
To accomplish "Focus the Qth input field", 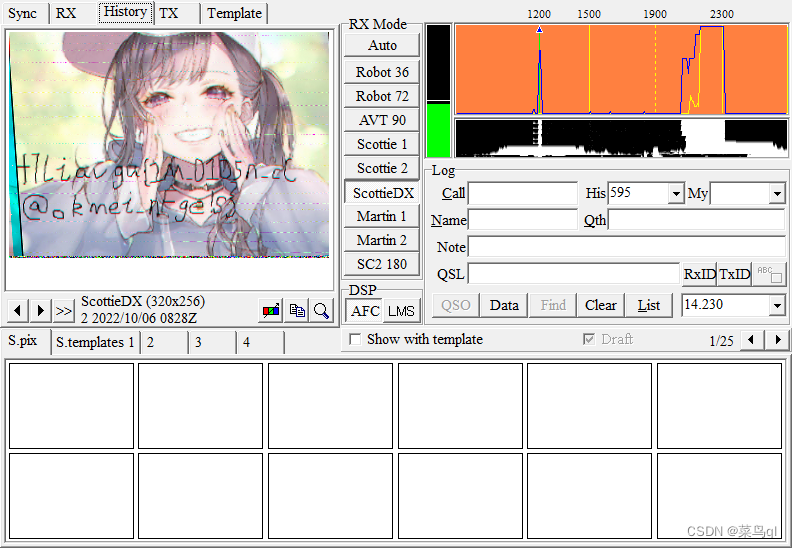I will [x=697, y=220].
